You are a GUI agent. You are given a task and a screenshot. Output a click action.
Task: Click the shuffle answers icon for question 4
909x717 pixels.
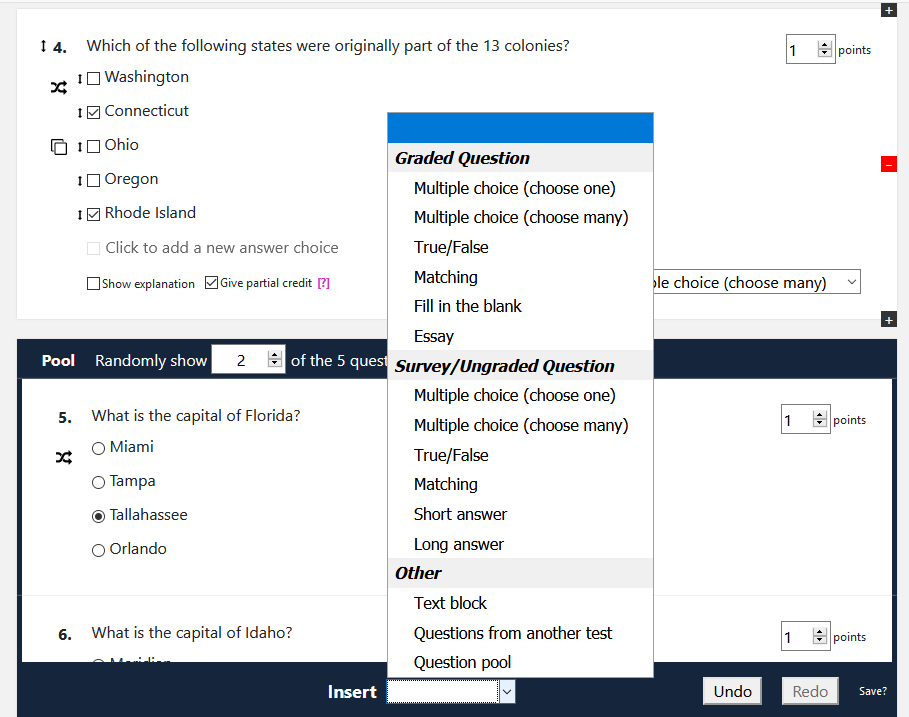[x=59, y=87]
